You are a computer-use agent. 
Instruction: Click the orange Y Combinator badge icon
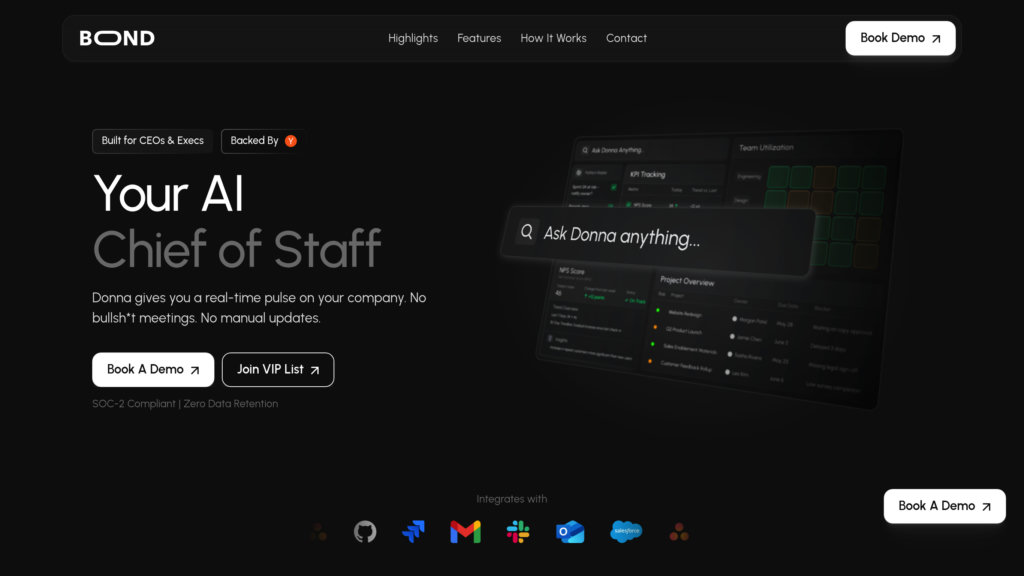coord(291,141)
